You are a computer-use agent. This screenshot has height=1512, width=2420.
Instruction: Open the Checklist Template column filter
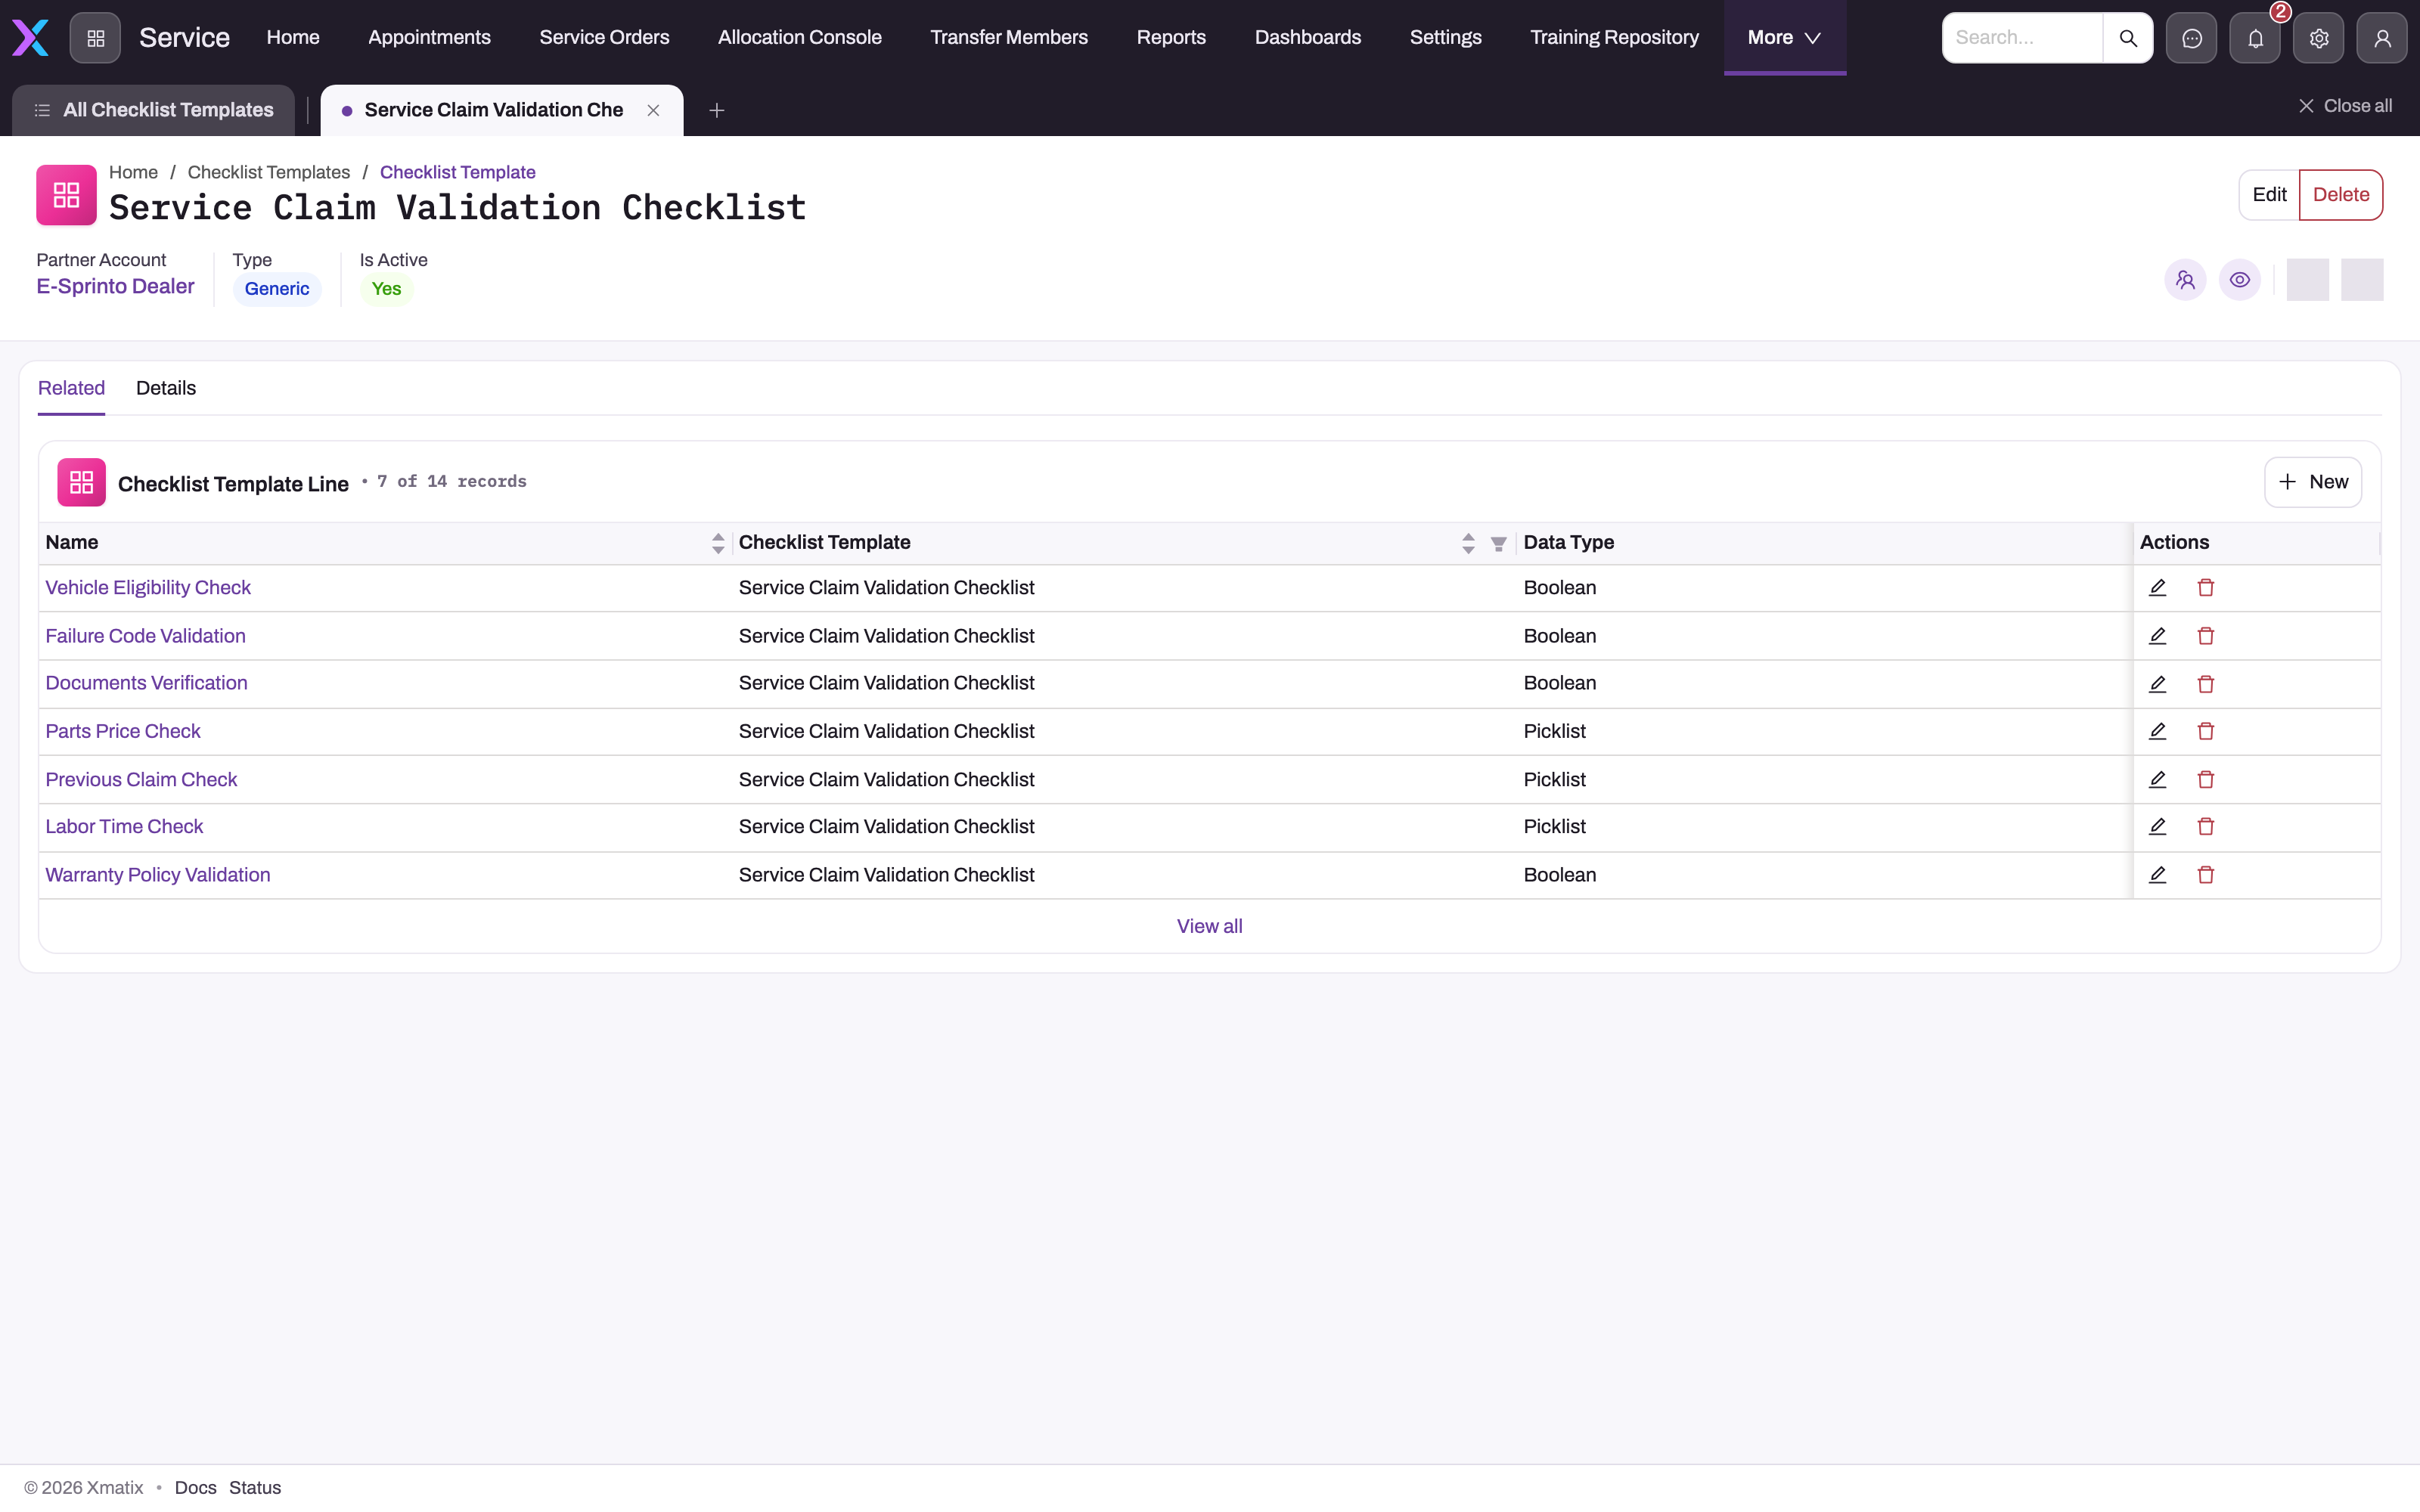click(1498, 544)
